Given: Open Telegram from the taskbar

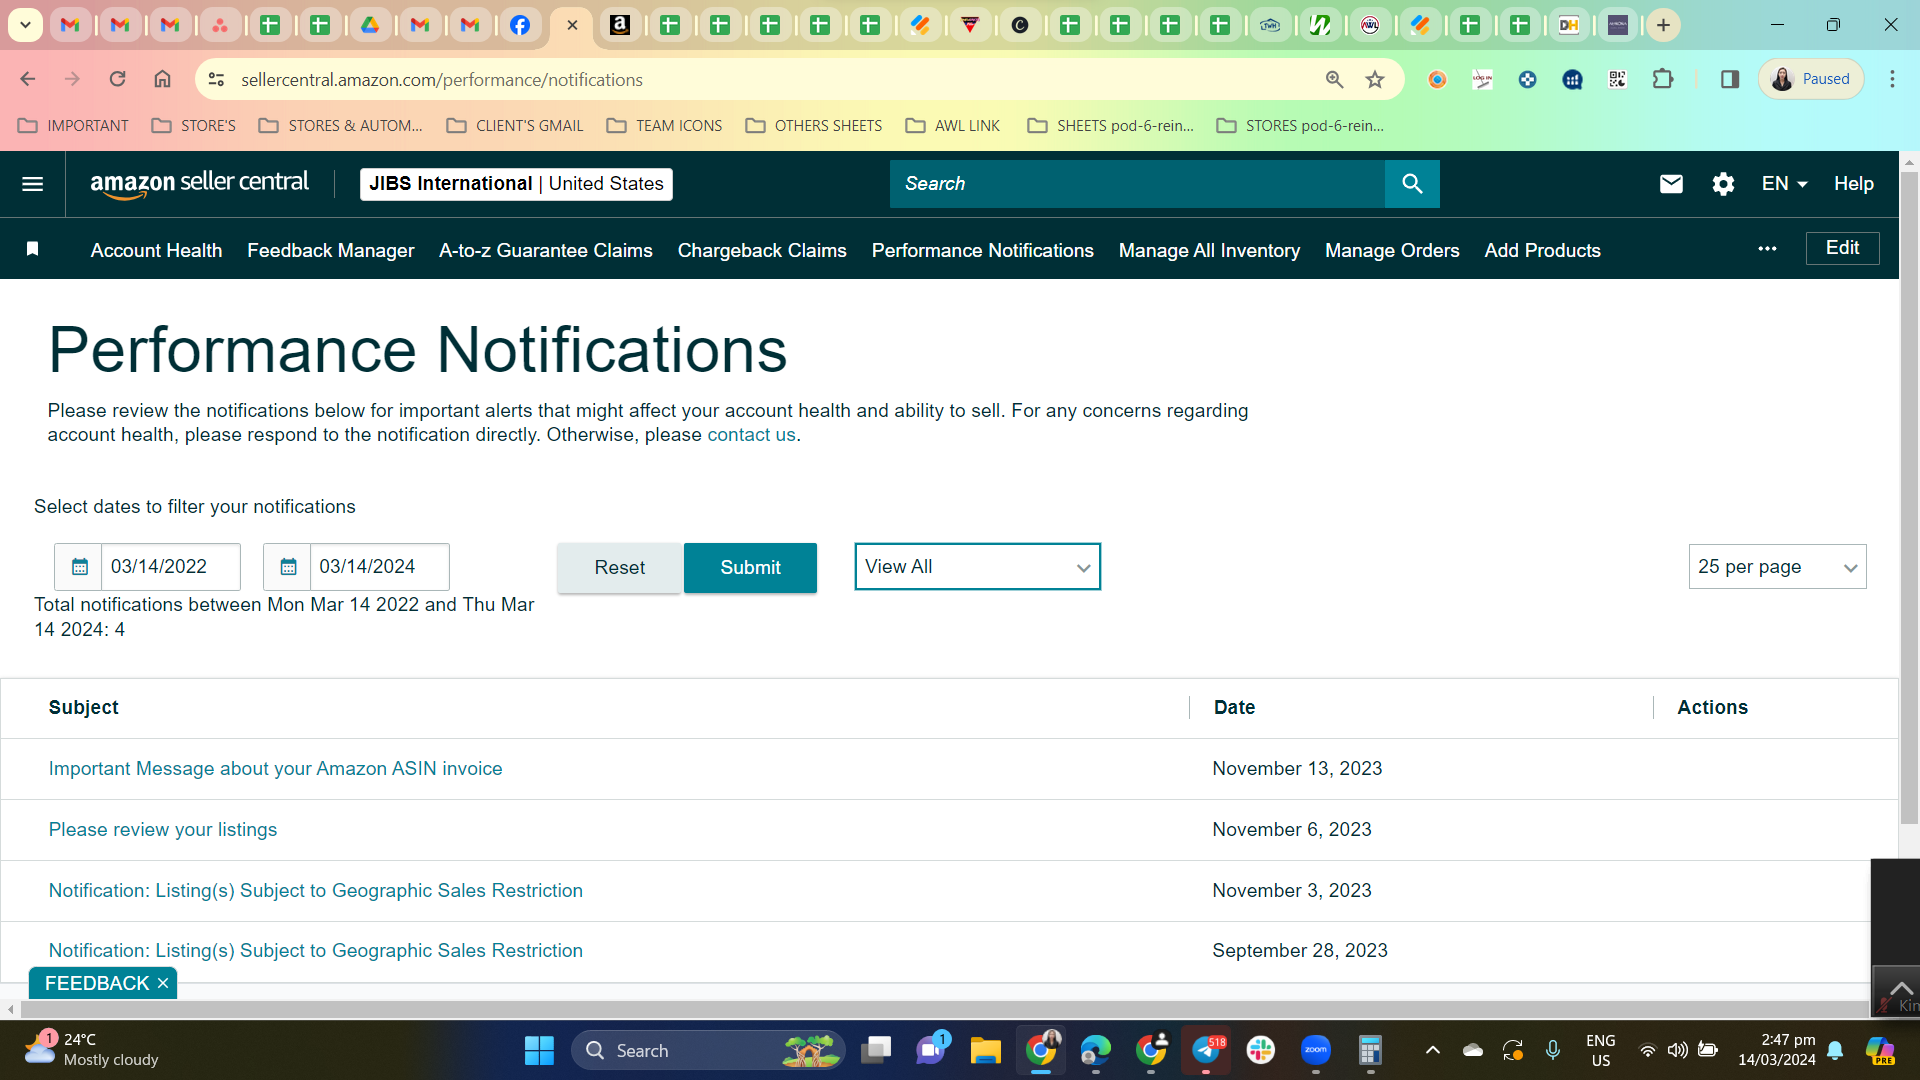Looking at the screenshot, I should tap(1206, 1050).
